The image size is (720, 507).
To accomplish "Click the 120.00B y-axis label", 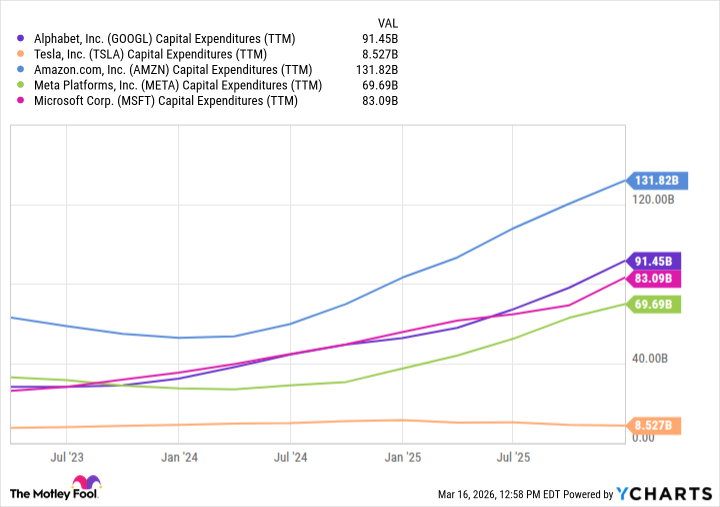I will (x=656, y=199).
